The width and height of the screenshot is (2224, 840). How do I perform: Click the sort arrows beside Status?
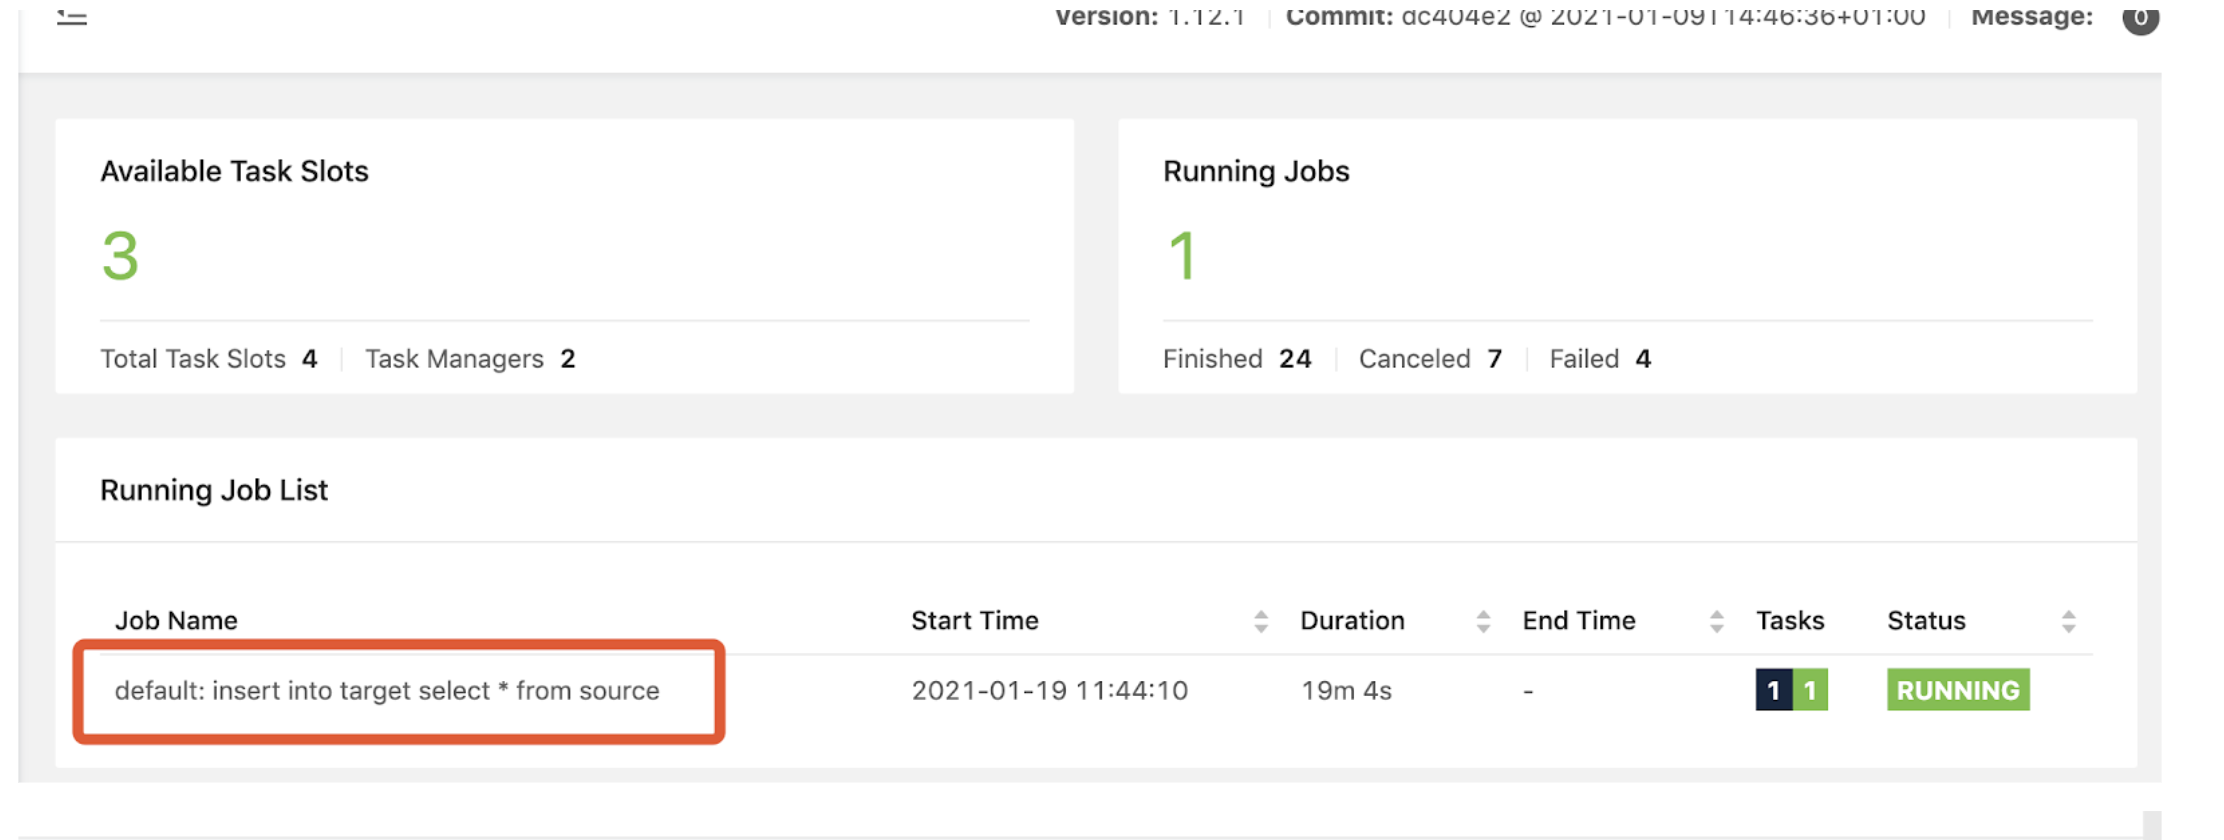pyautogui.click(x=2068, y=622)
